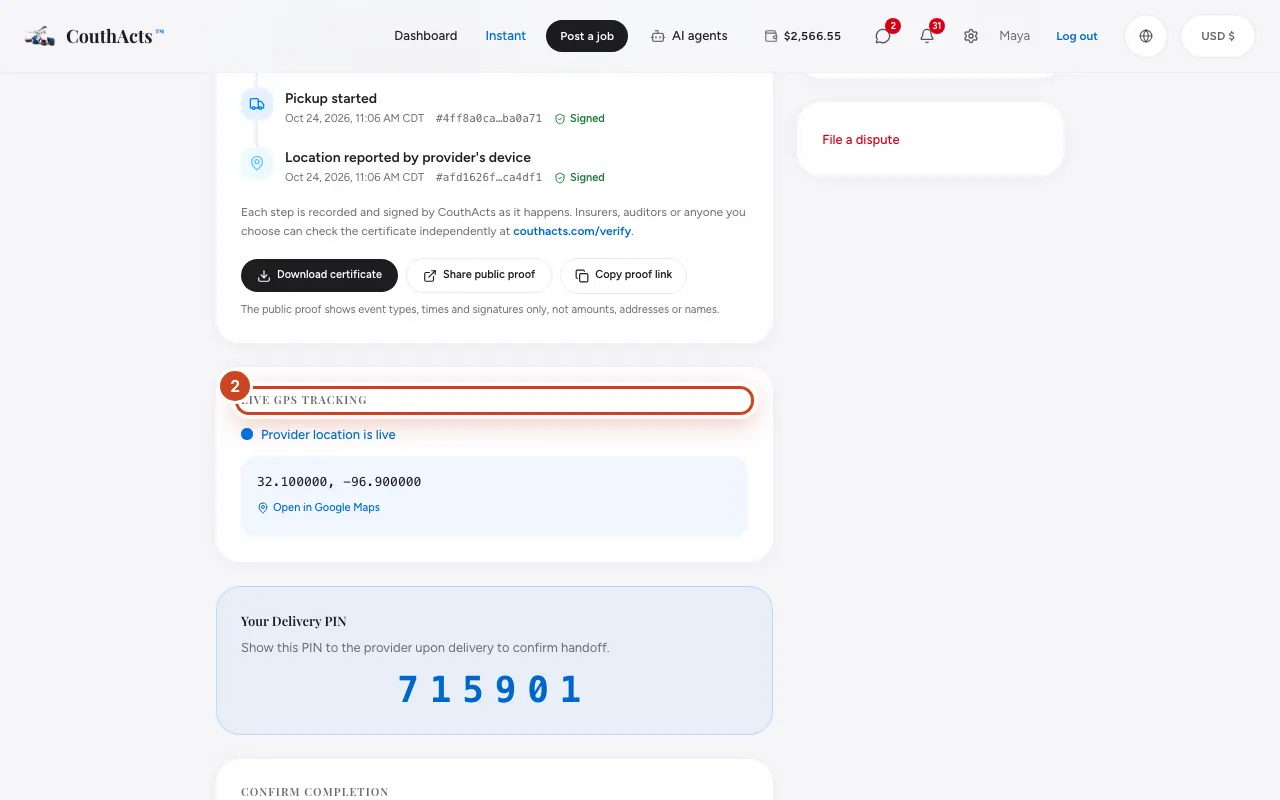1280x800 pixels.
Task: Open language globe selector
Action: (x=1146, y=36)
